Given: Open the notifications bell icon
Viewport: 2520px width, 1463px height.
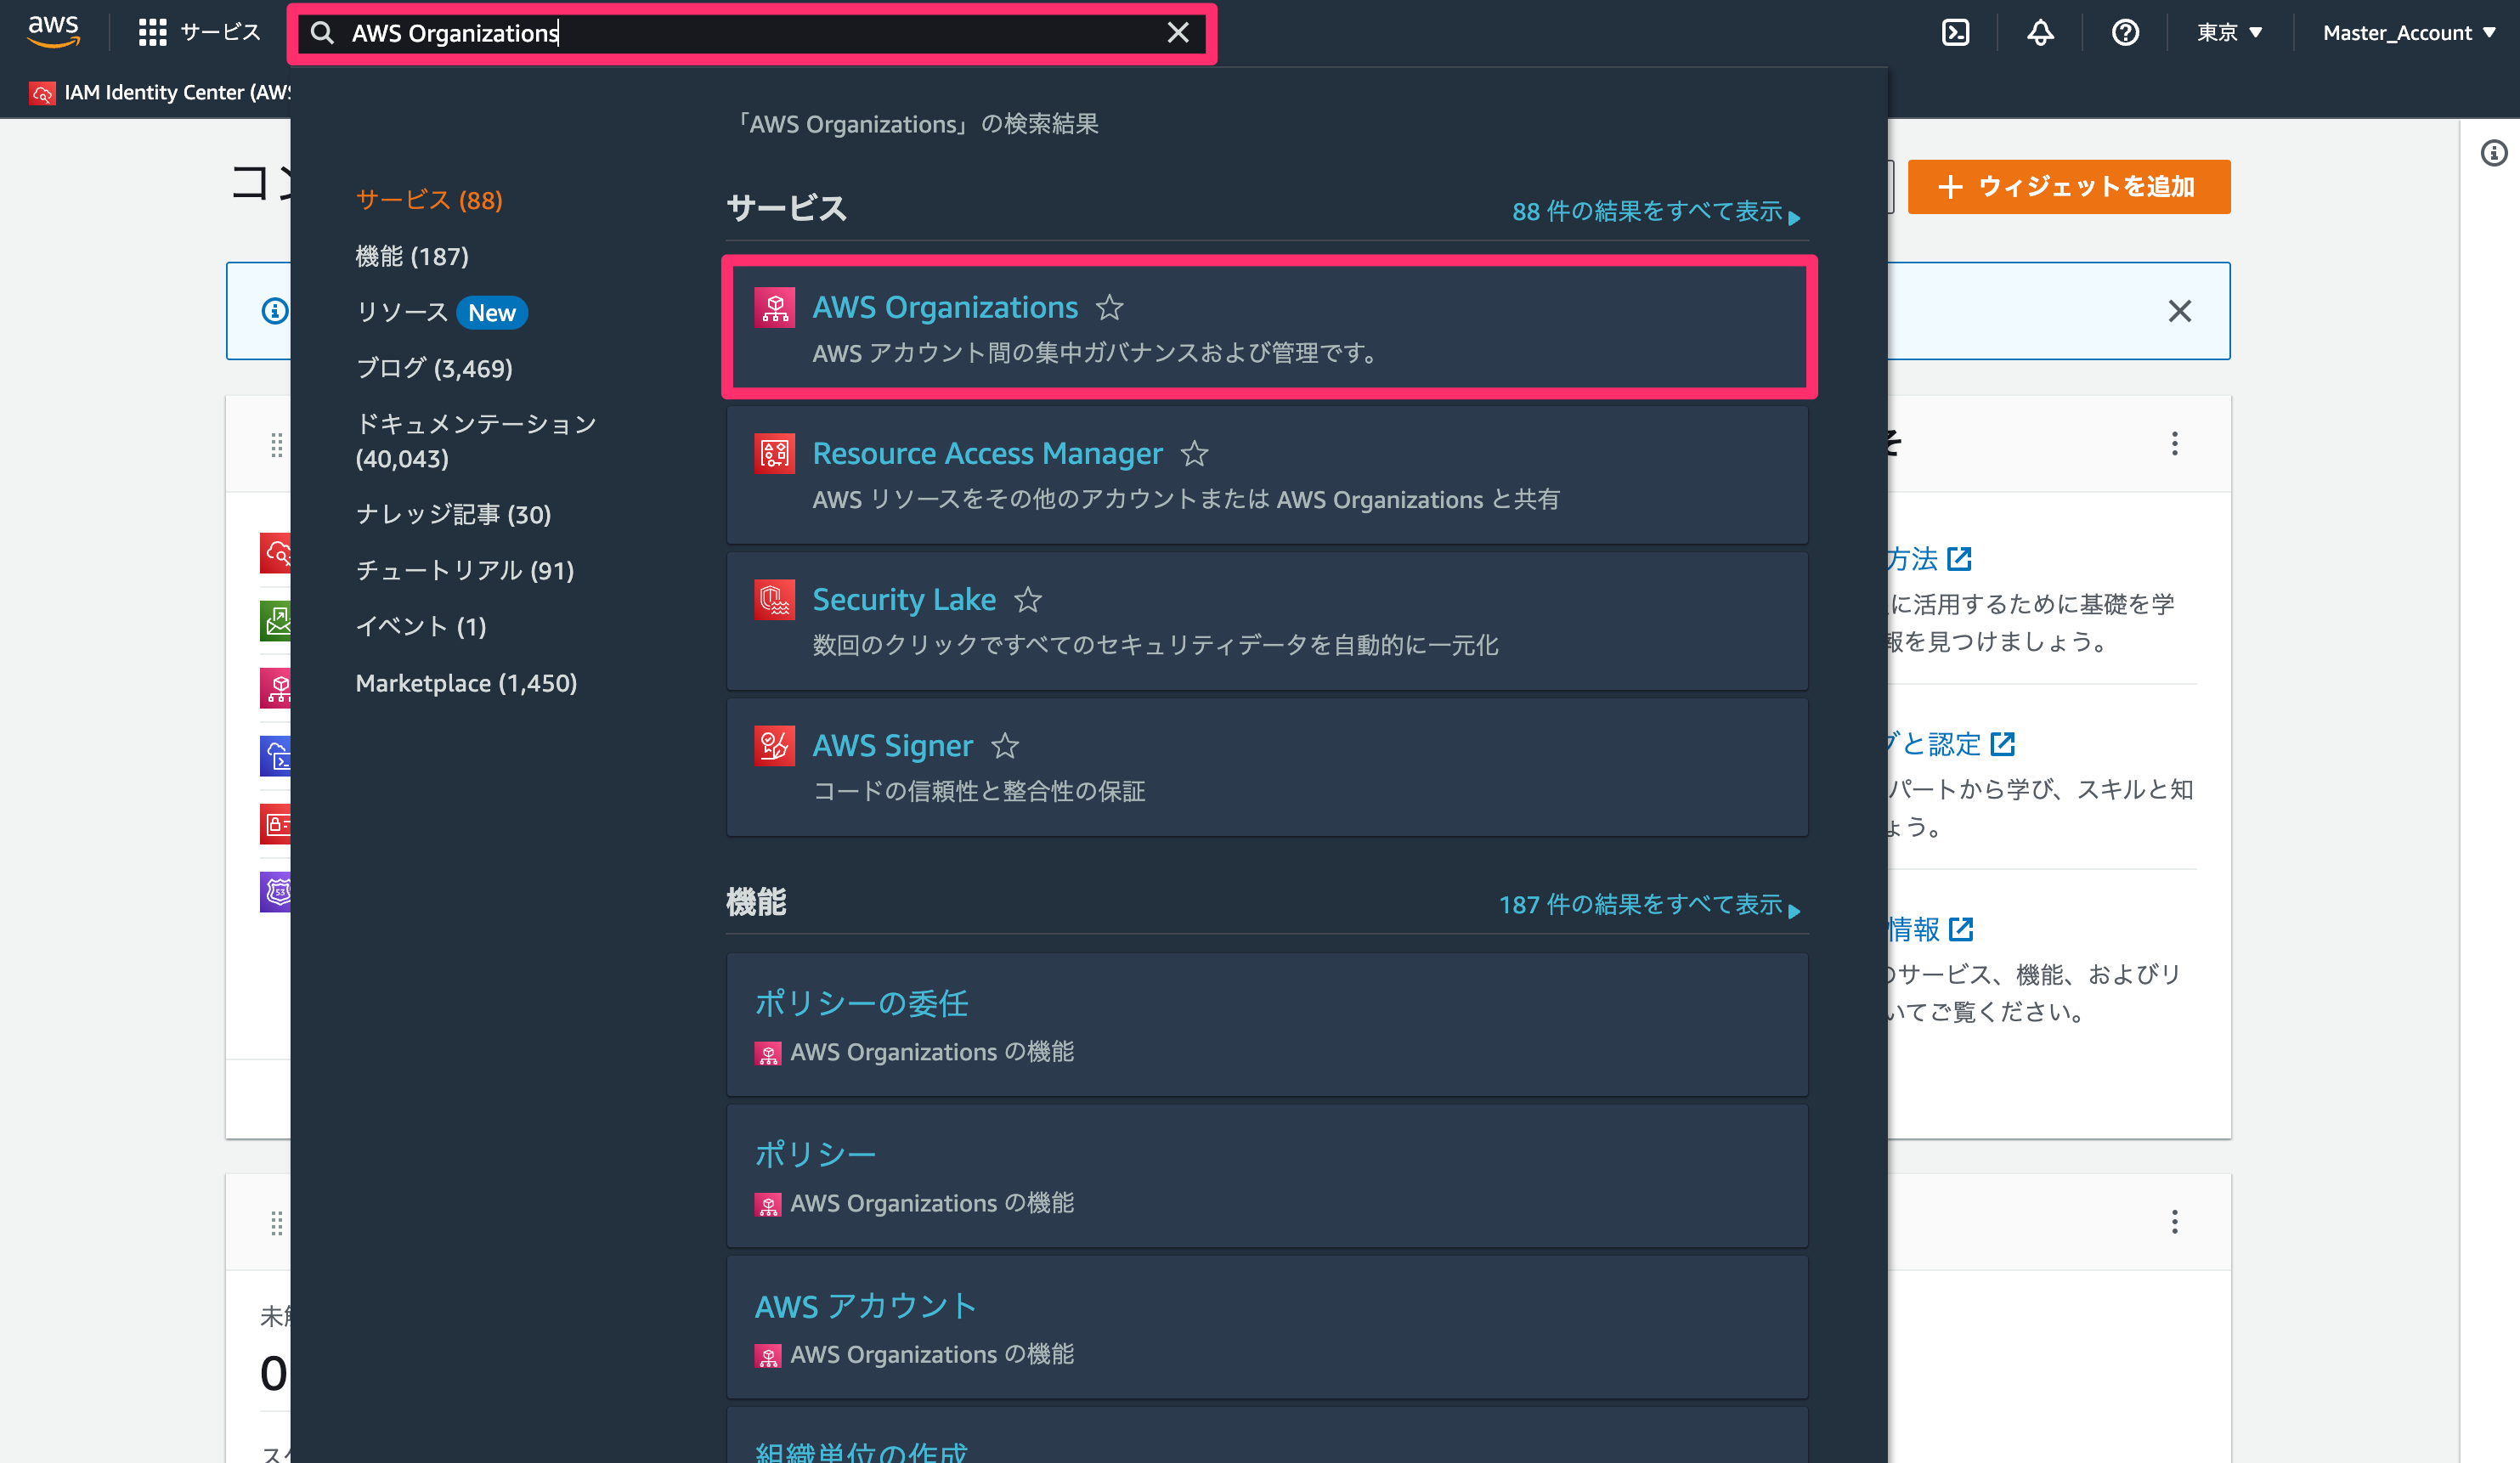Looking at the screenshot, I should (2040, 33).
